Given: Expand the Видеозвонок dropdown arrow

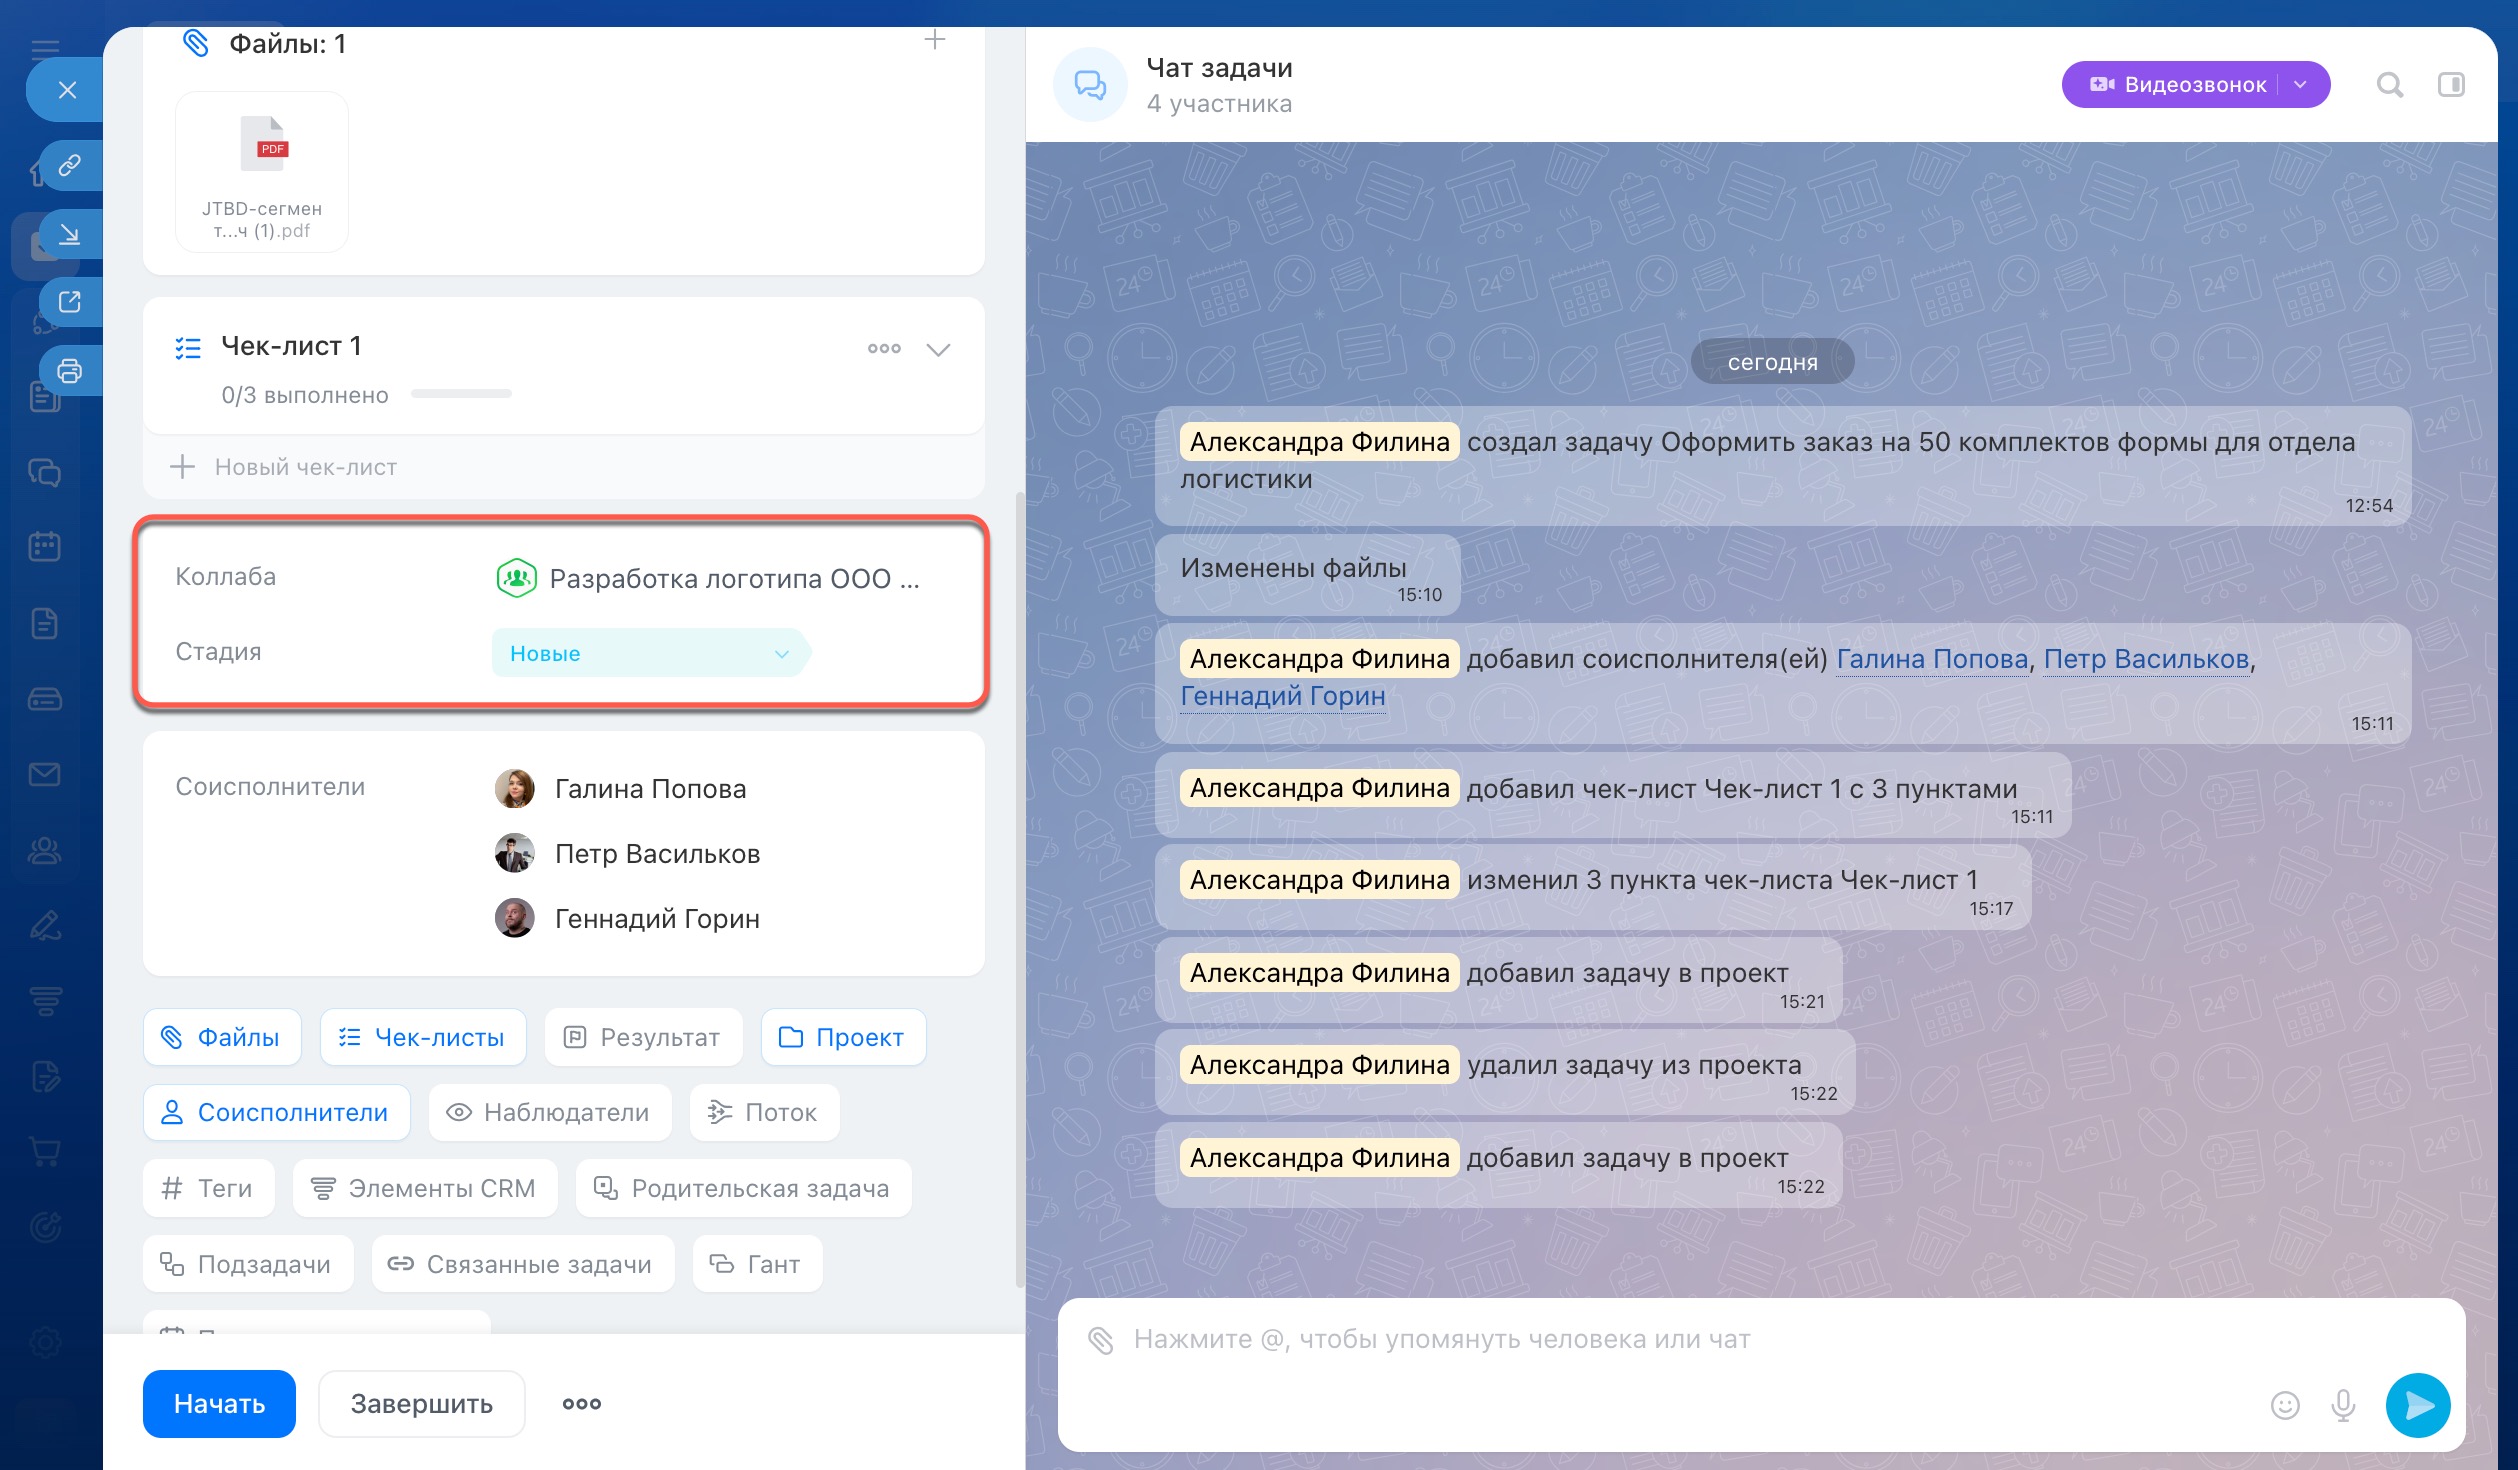Looking at the screenshot, I should pyautogui.click(x=2300, y=85).
